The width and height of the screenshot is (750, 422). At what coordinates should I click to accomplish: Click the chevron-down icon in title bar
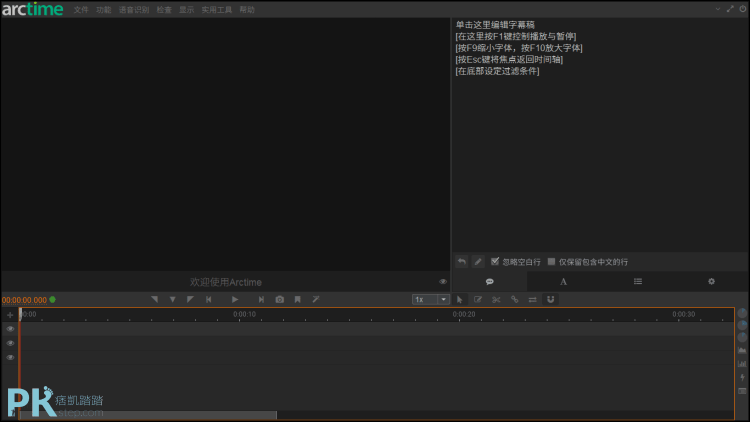point(718,9)
